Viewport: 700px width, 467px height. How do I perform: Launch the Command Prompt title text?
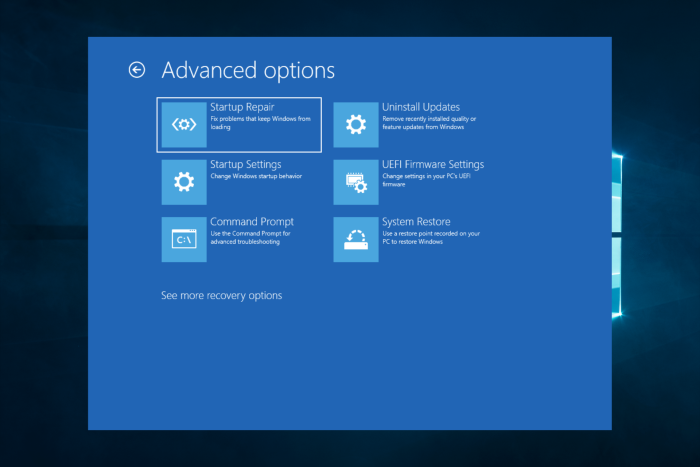[252, 222]
